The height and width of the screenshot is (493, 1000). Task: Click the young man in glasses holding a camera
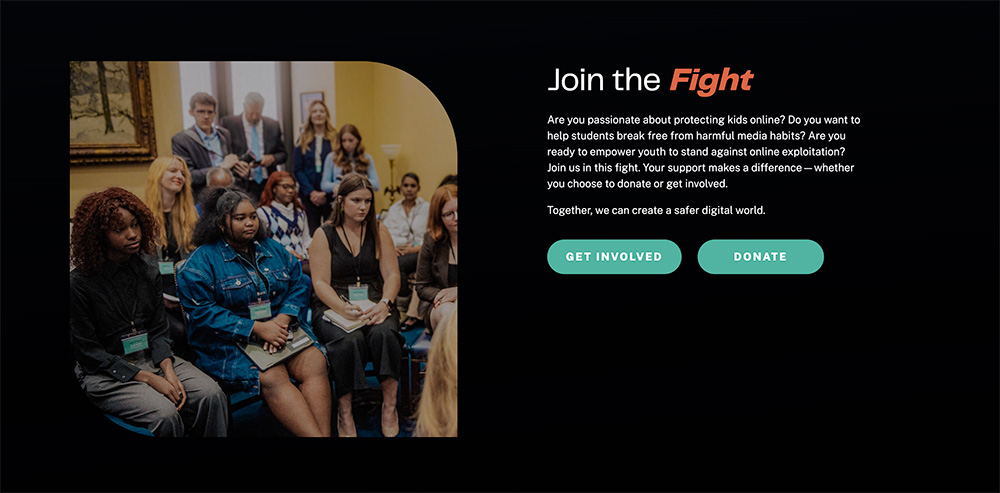[x=204, y=142]
